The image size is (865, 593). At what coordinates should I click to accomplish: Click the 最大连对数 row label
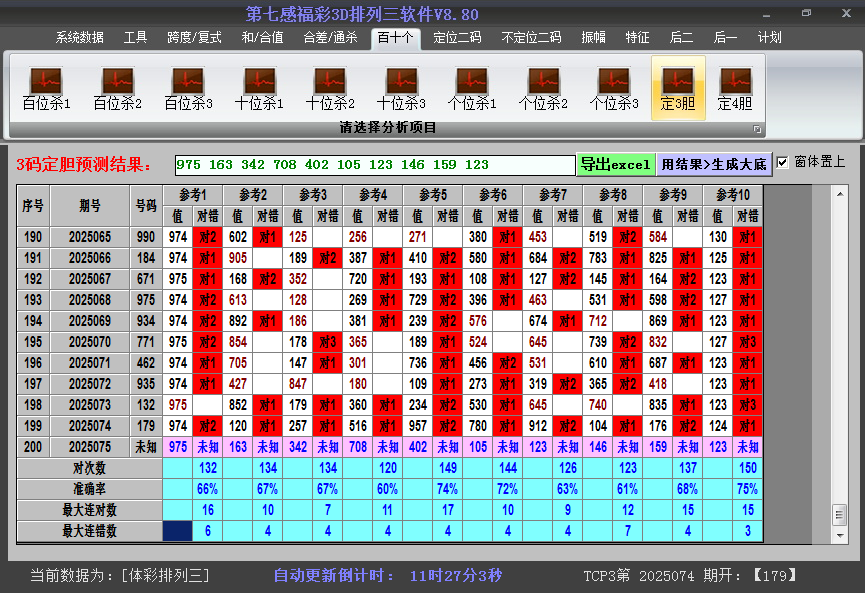click(89, 510)
